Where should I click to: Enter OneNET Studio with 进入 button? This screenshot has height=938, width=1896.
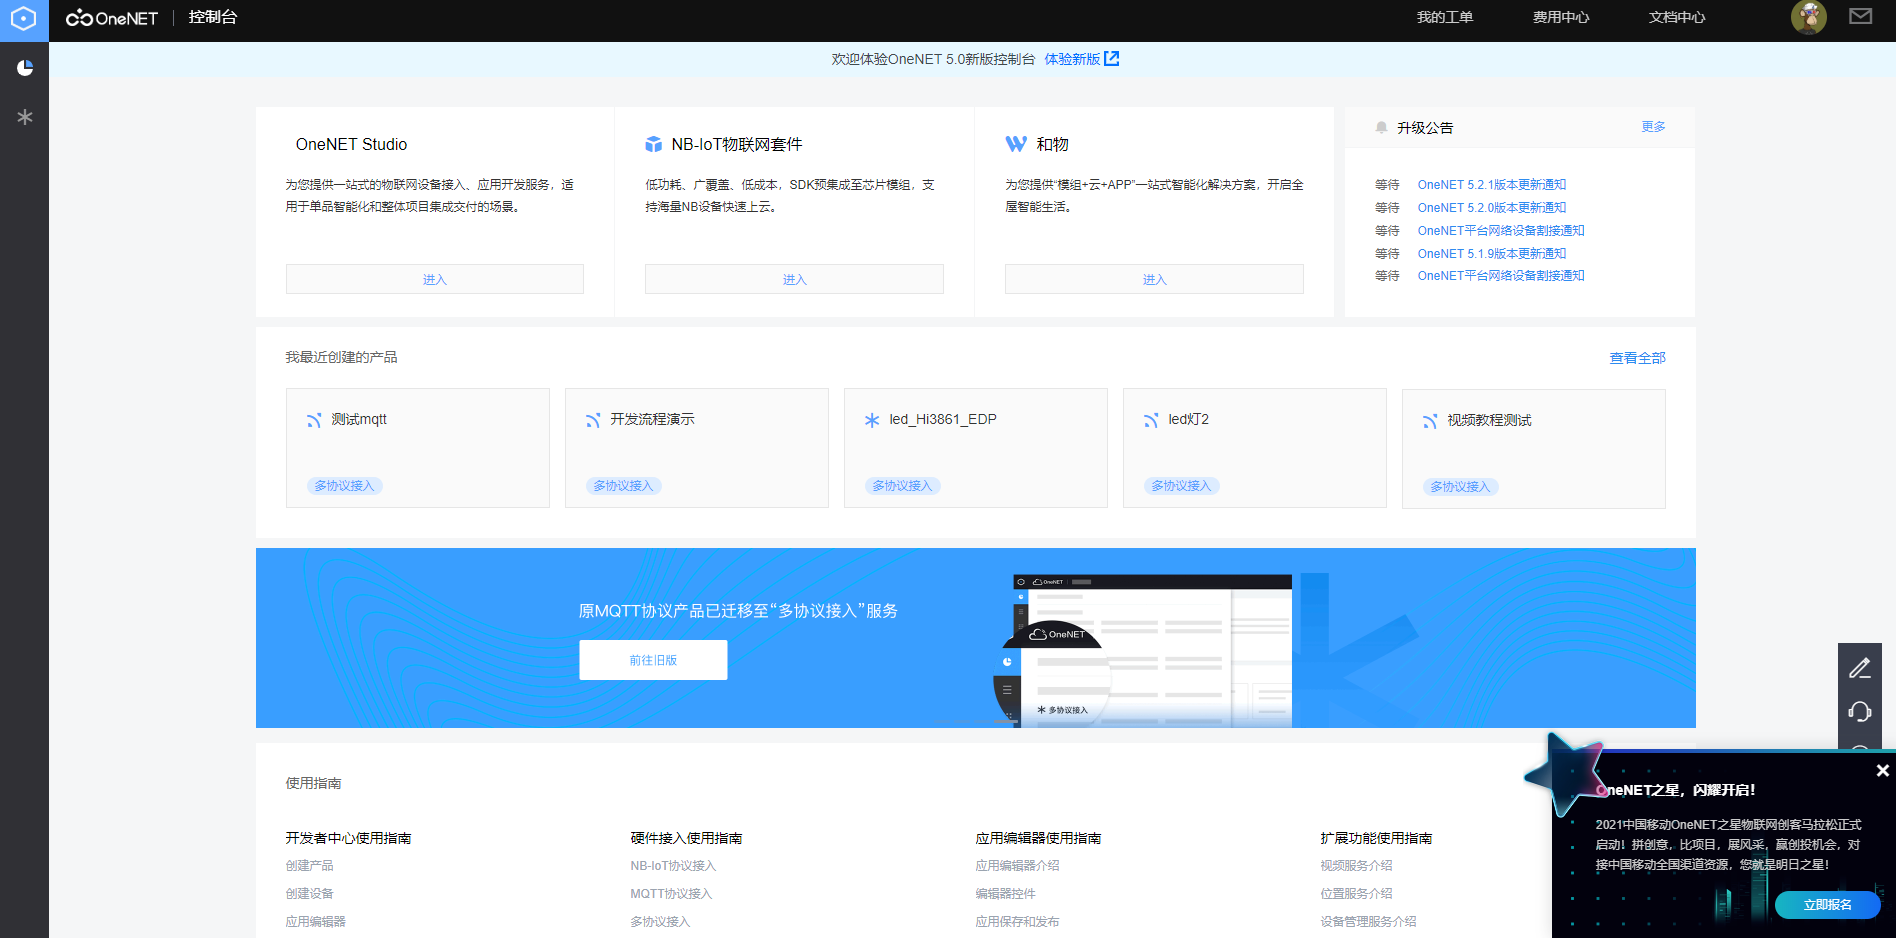point(435,279)
